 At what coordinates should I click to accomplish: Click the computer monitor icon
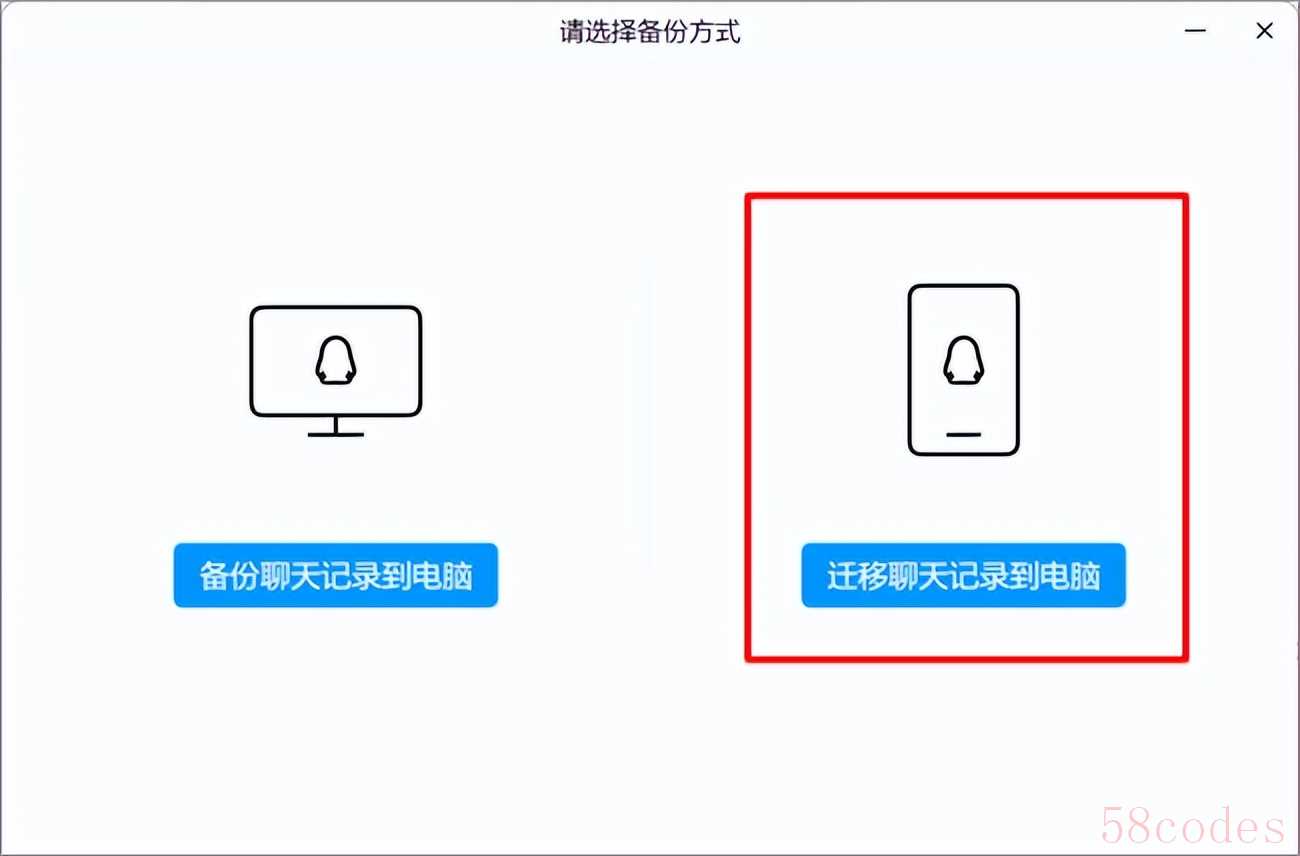(x=335, y=371)
